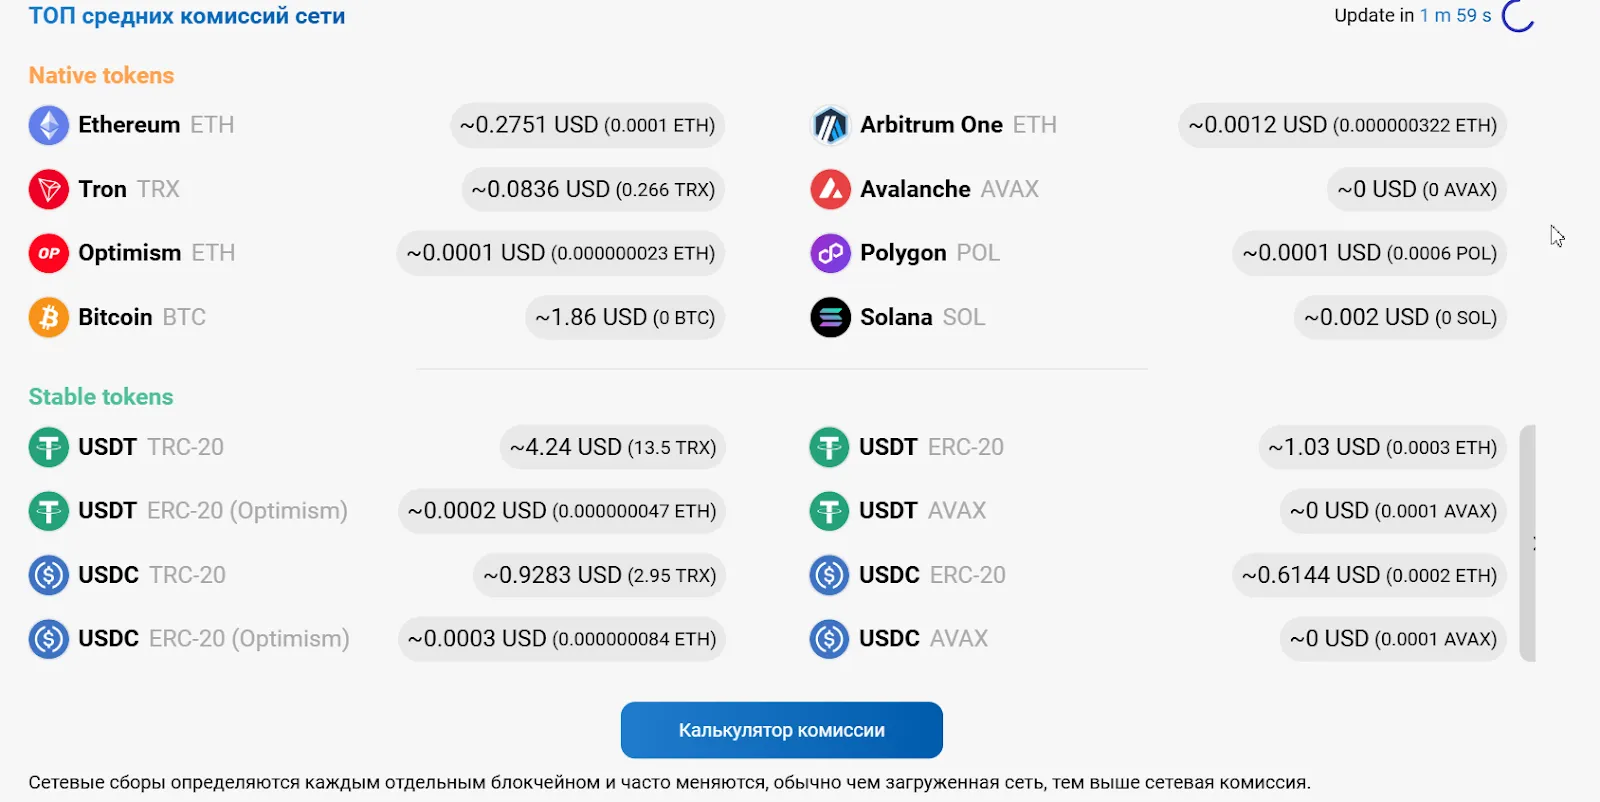Click the update refresh spinner icon
This screenshot has height=802, width=1600.
tap(1518, 14)
